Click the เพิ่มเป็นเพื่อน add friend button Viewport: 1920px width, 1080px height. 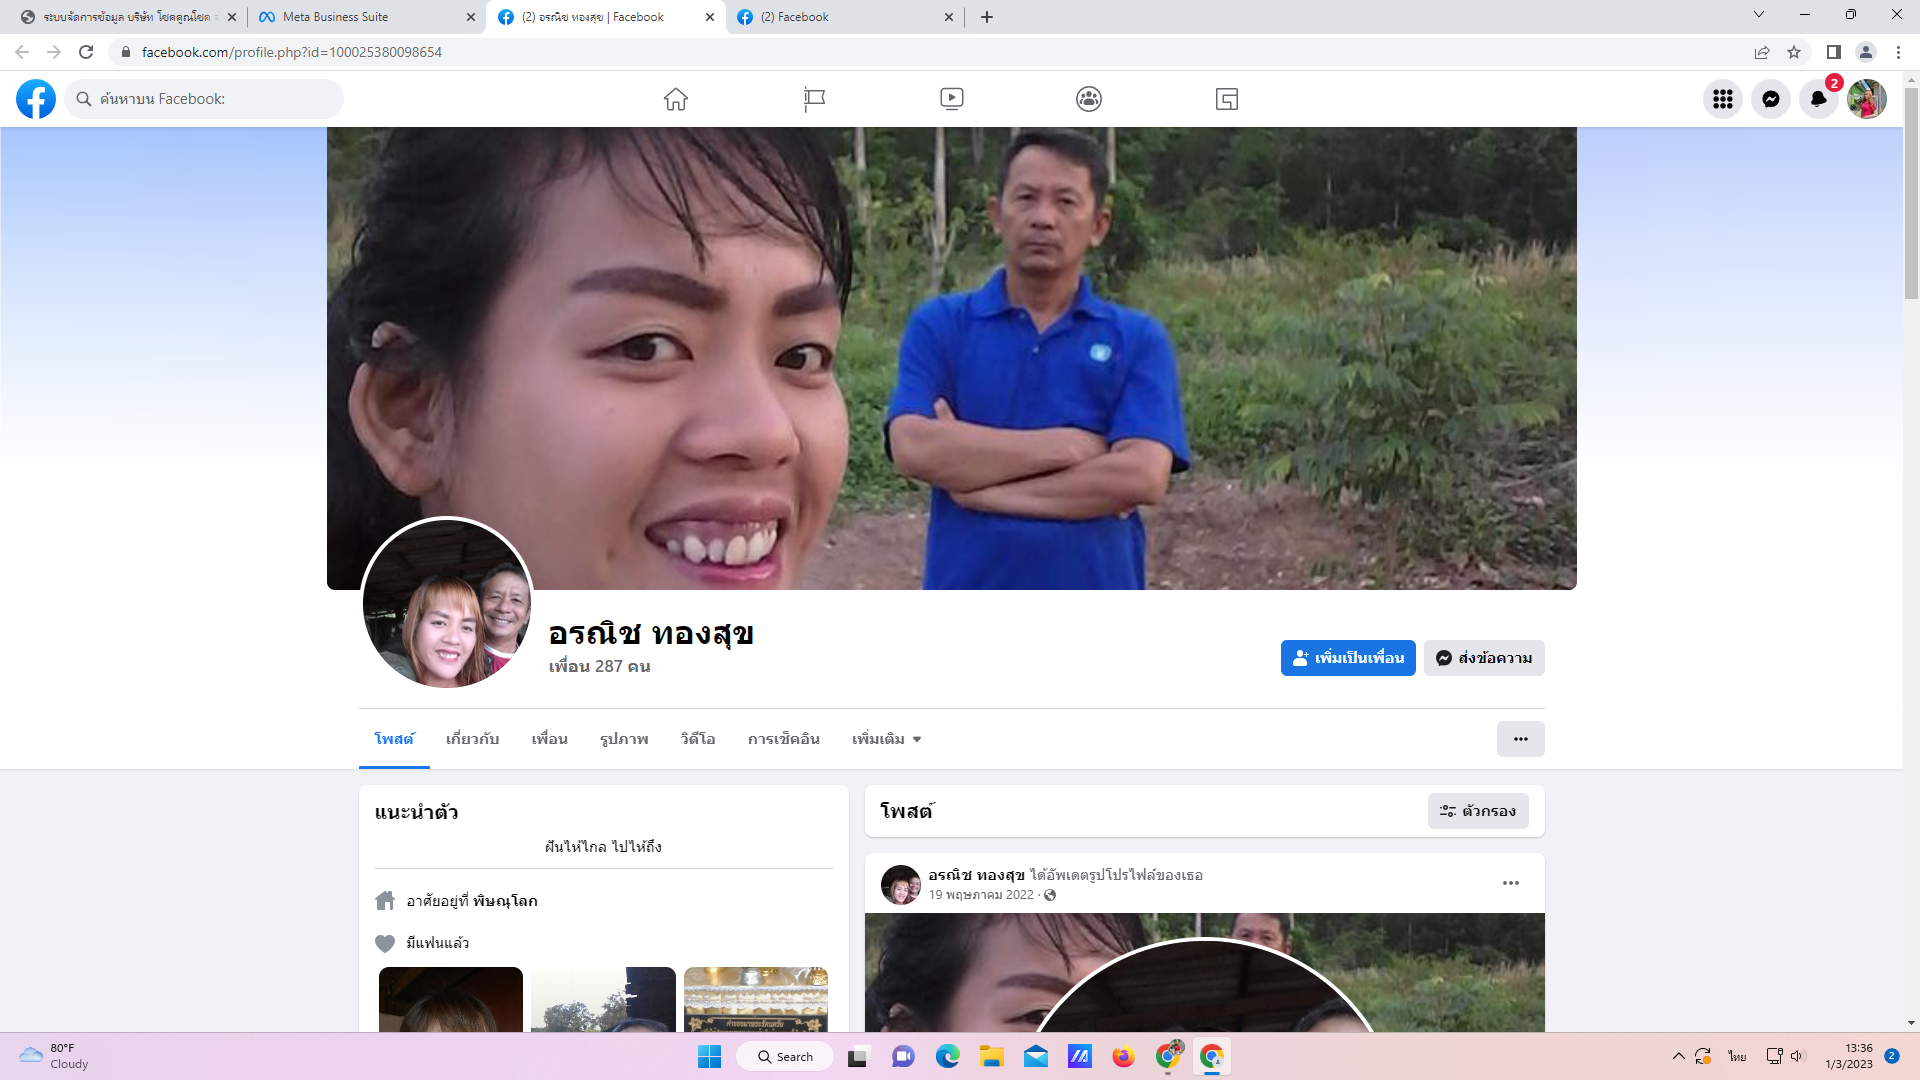tap(1348, 658)
